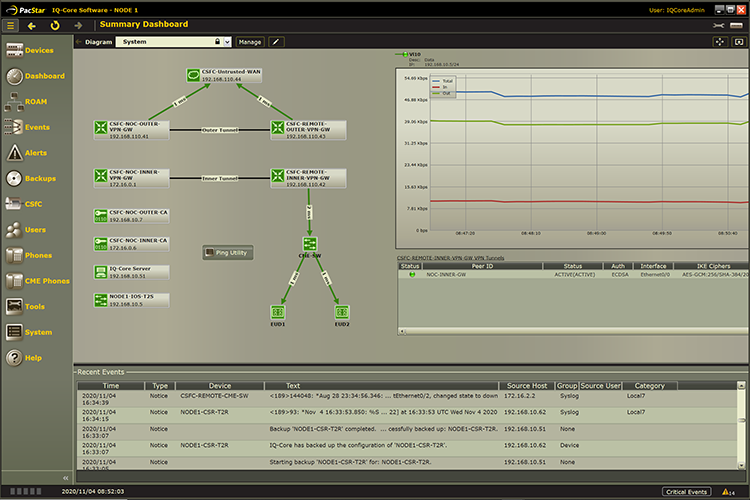750x500 pixels.
Task: Click the move/pan diagram icon
Action: pos(719,42)
